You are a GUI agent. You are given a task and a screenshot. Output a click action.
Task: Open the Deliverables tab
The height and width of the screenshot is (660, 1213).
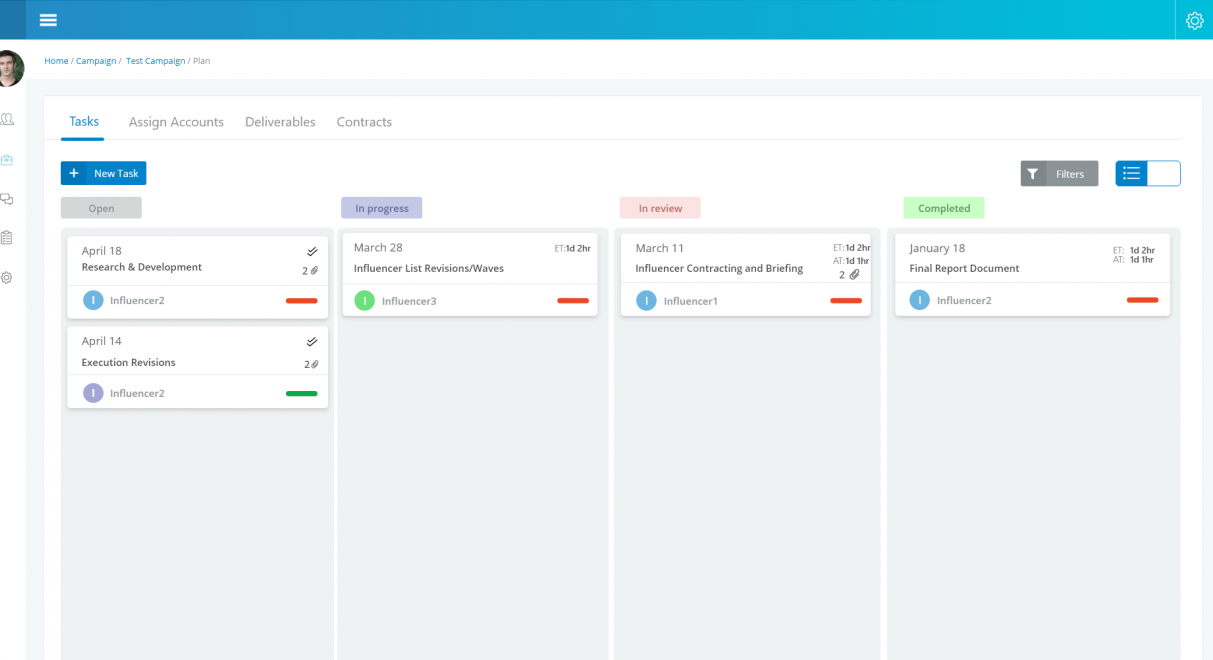(x=280, y=121)
